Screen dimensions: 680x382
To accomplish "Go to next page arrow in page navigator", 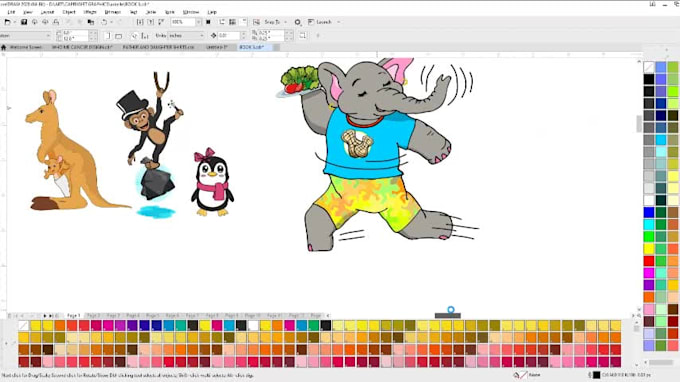I will click(x=45, y=316).
